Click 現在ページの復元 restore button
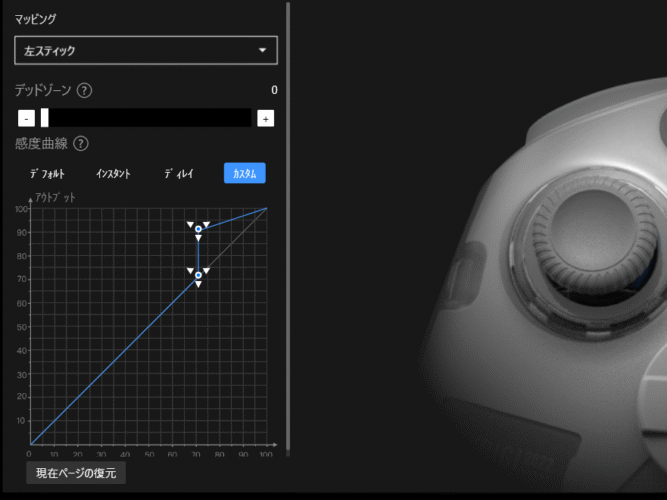This screenshot has height=500, width=667. pos(76,473)
